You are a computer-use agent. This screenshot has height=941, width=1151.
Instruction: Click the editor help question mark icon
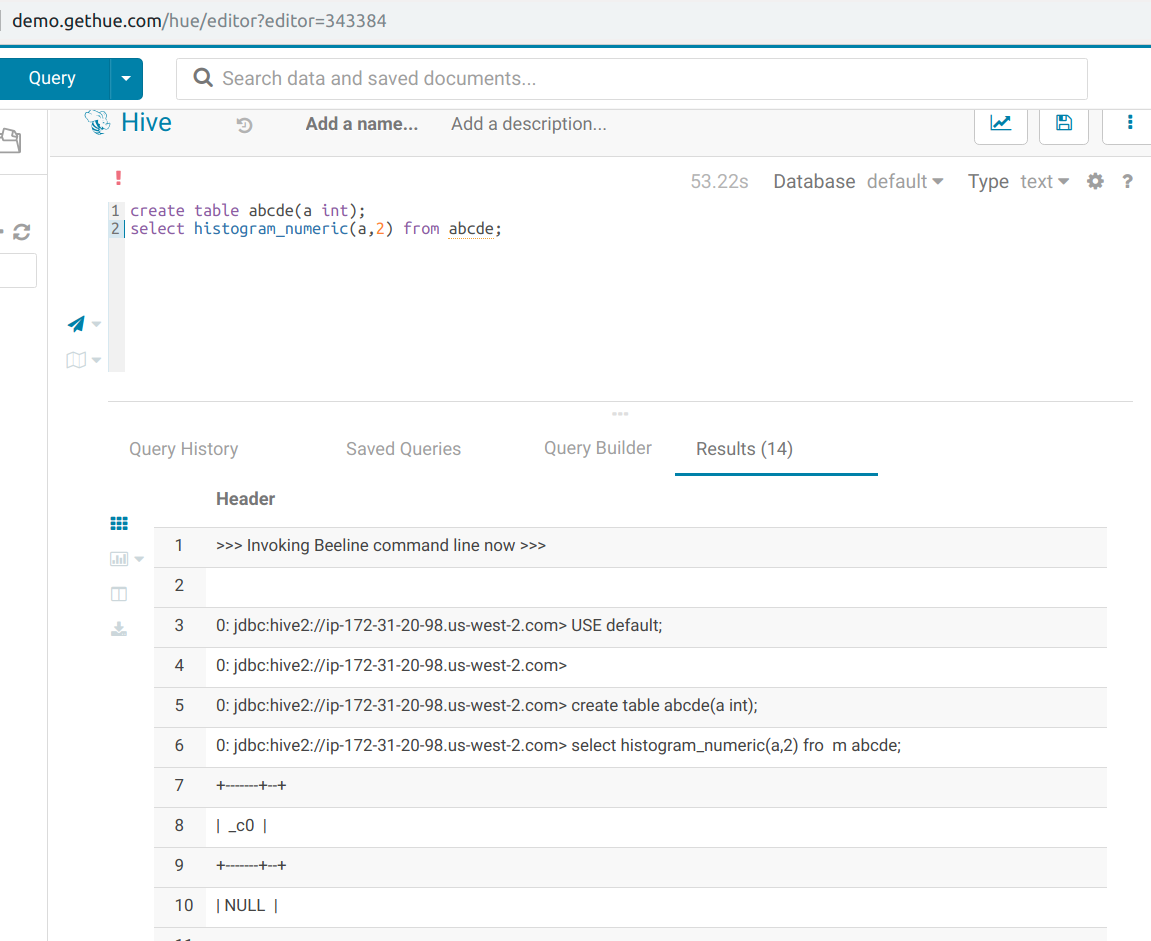pyautogui.click(x=1128, y=181)
